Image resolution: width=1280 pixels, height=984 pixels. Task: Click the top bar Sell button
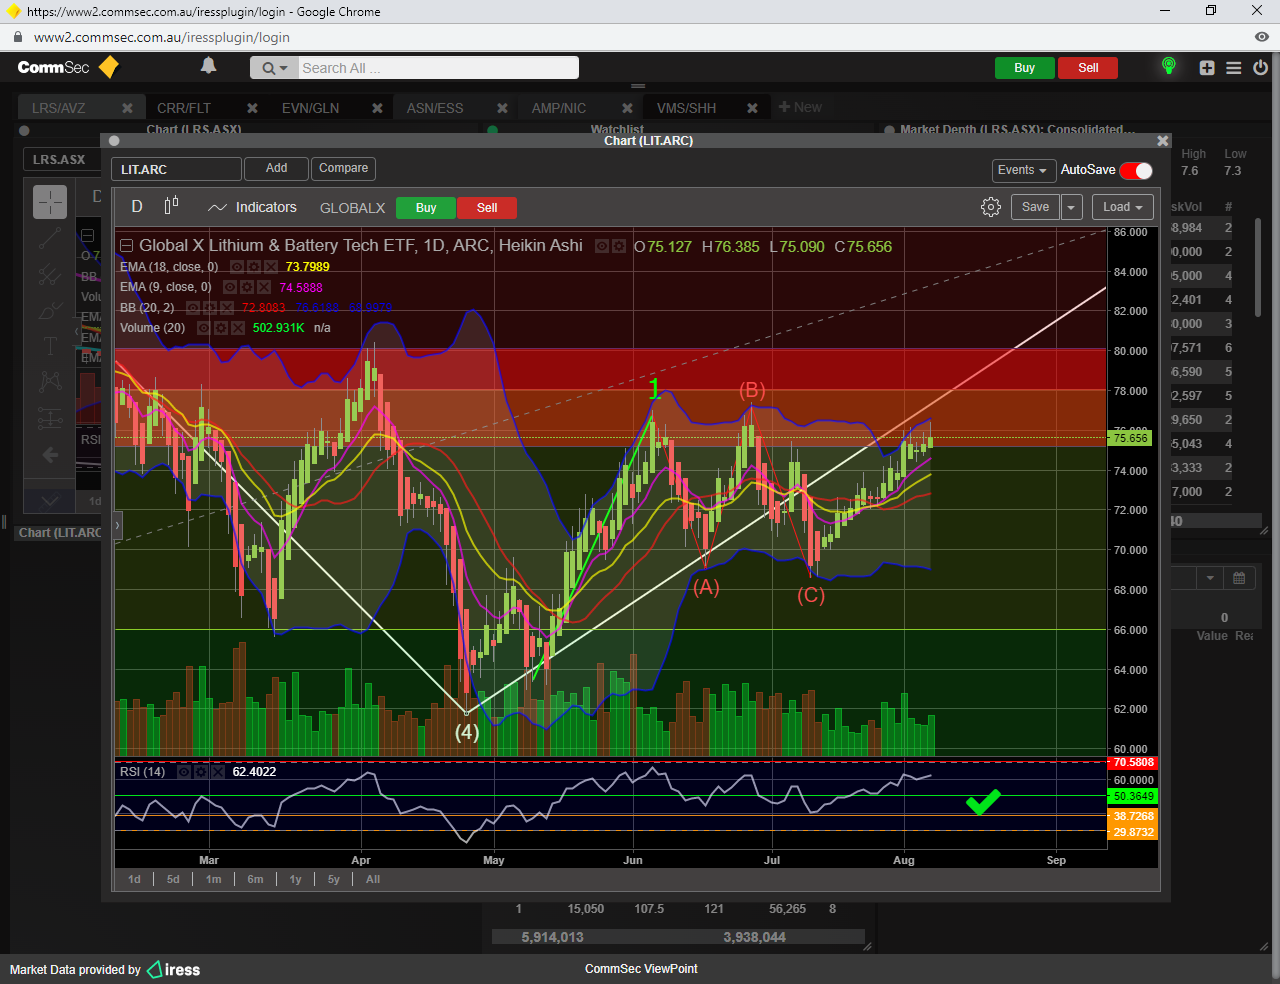click(1088, 68)
